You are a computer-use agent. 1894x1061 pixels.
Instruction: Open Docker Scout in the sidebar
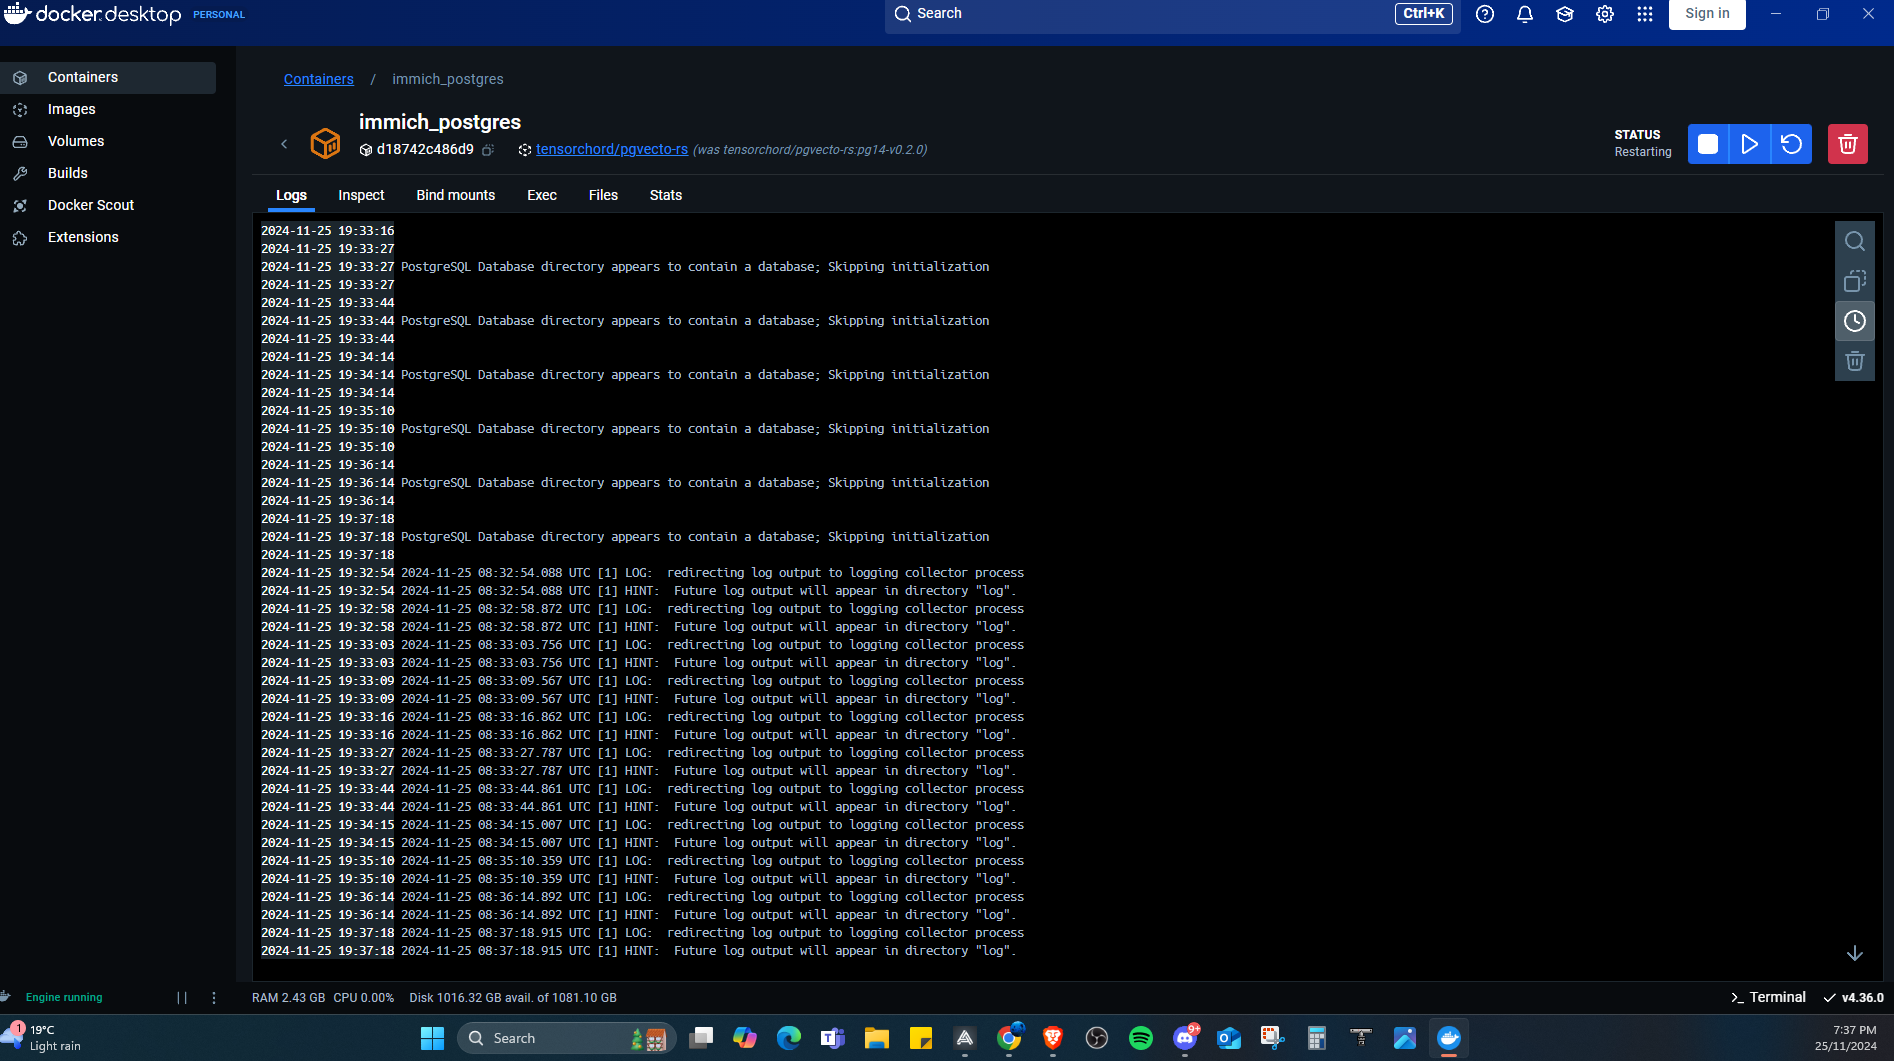(x=108, y=206)
